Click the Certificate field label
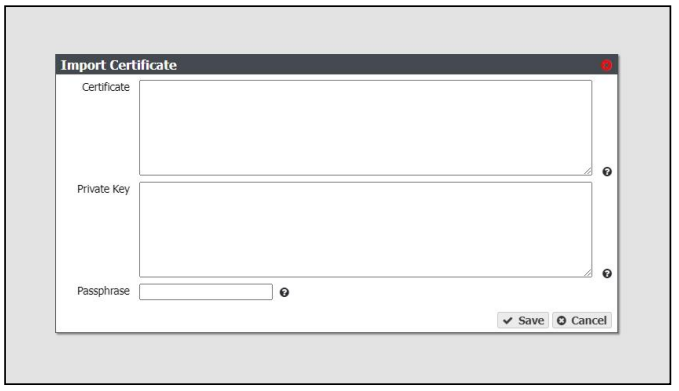Image resolution: width=679 pixels, height=391 pixels. point(106,87)
